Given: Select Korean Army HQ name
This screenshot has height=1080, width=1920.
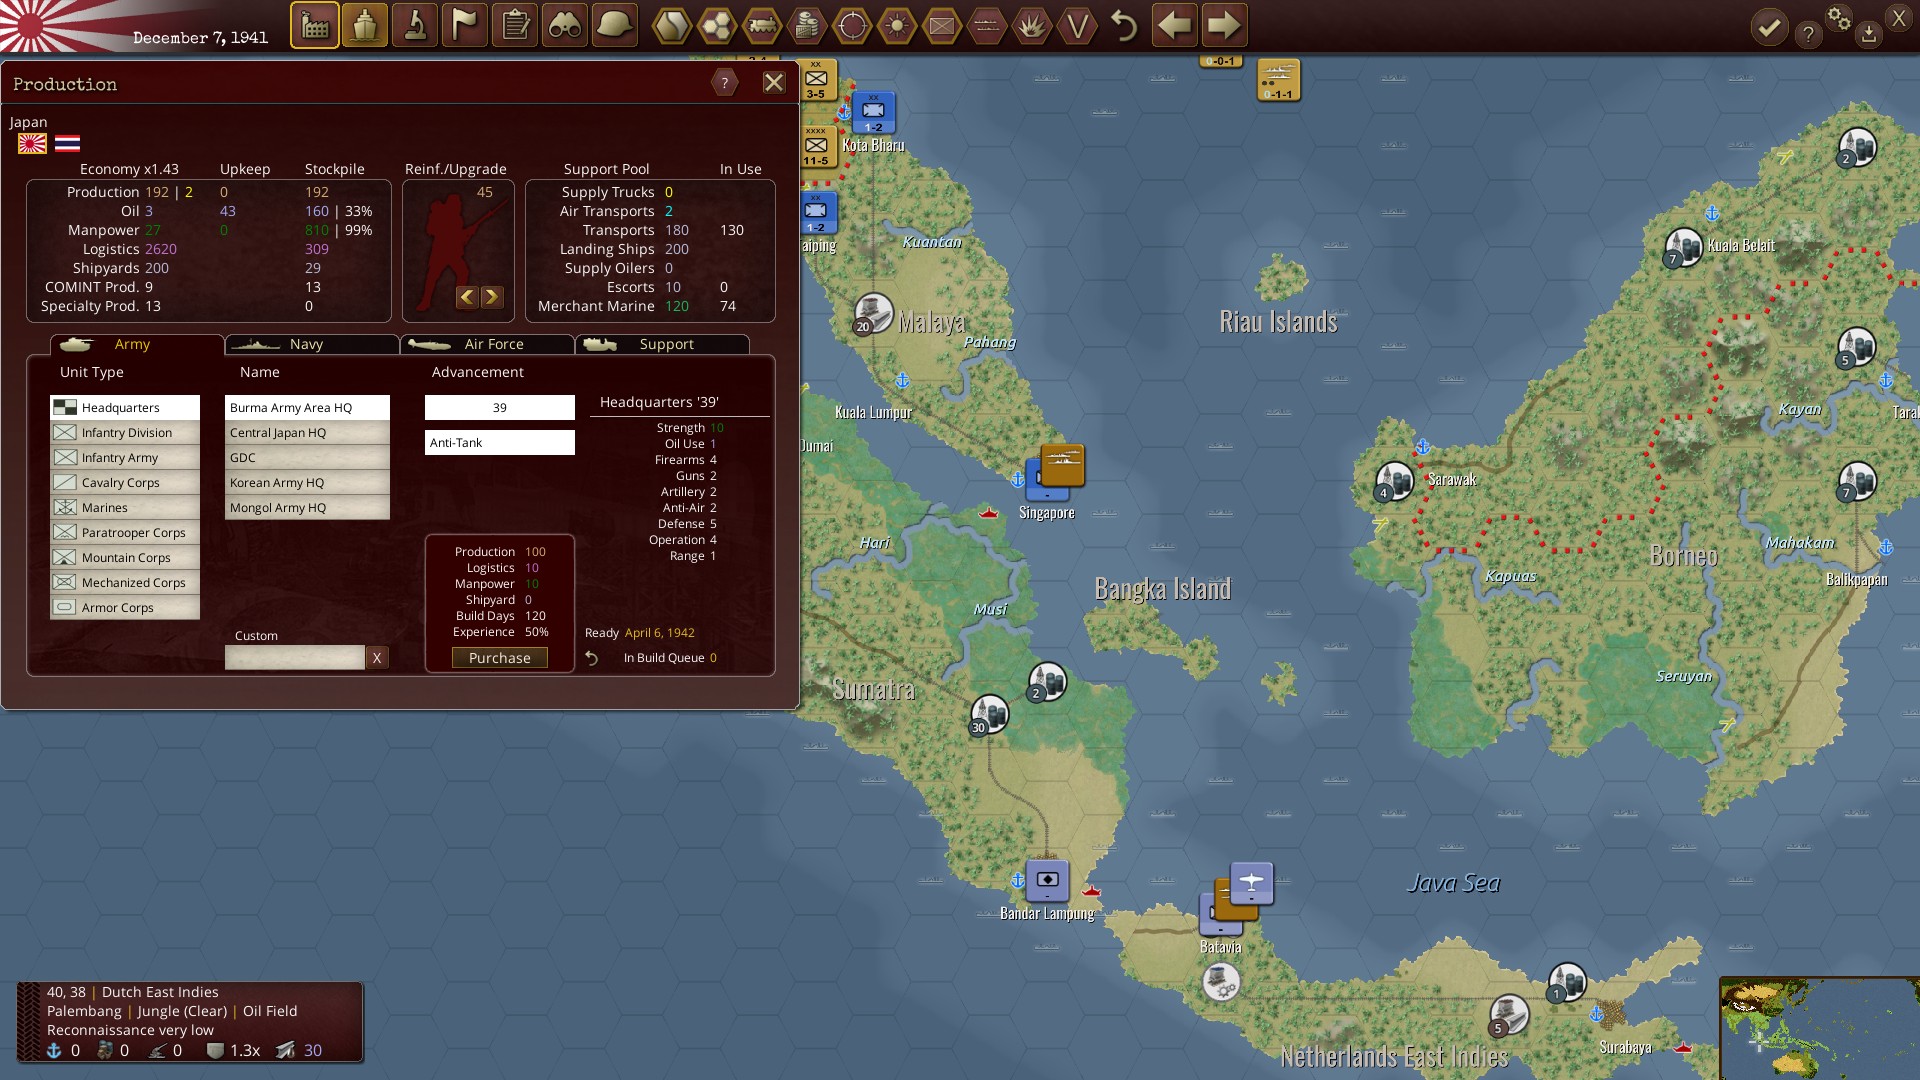Looking at the screenshot, I should point(307,482).
